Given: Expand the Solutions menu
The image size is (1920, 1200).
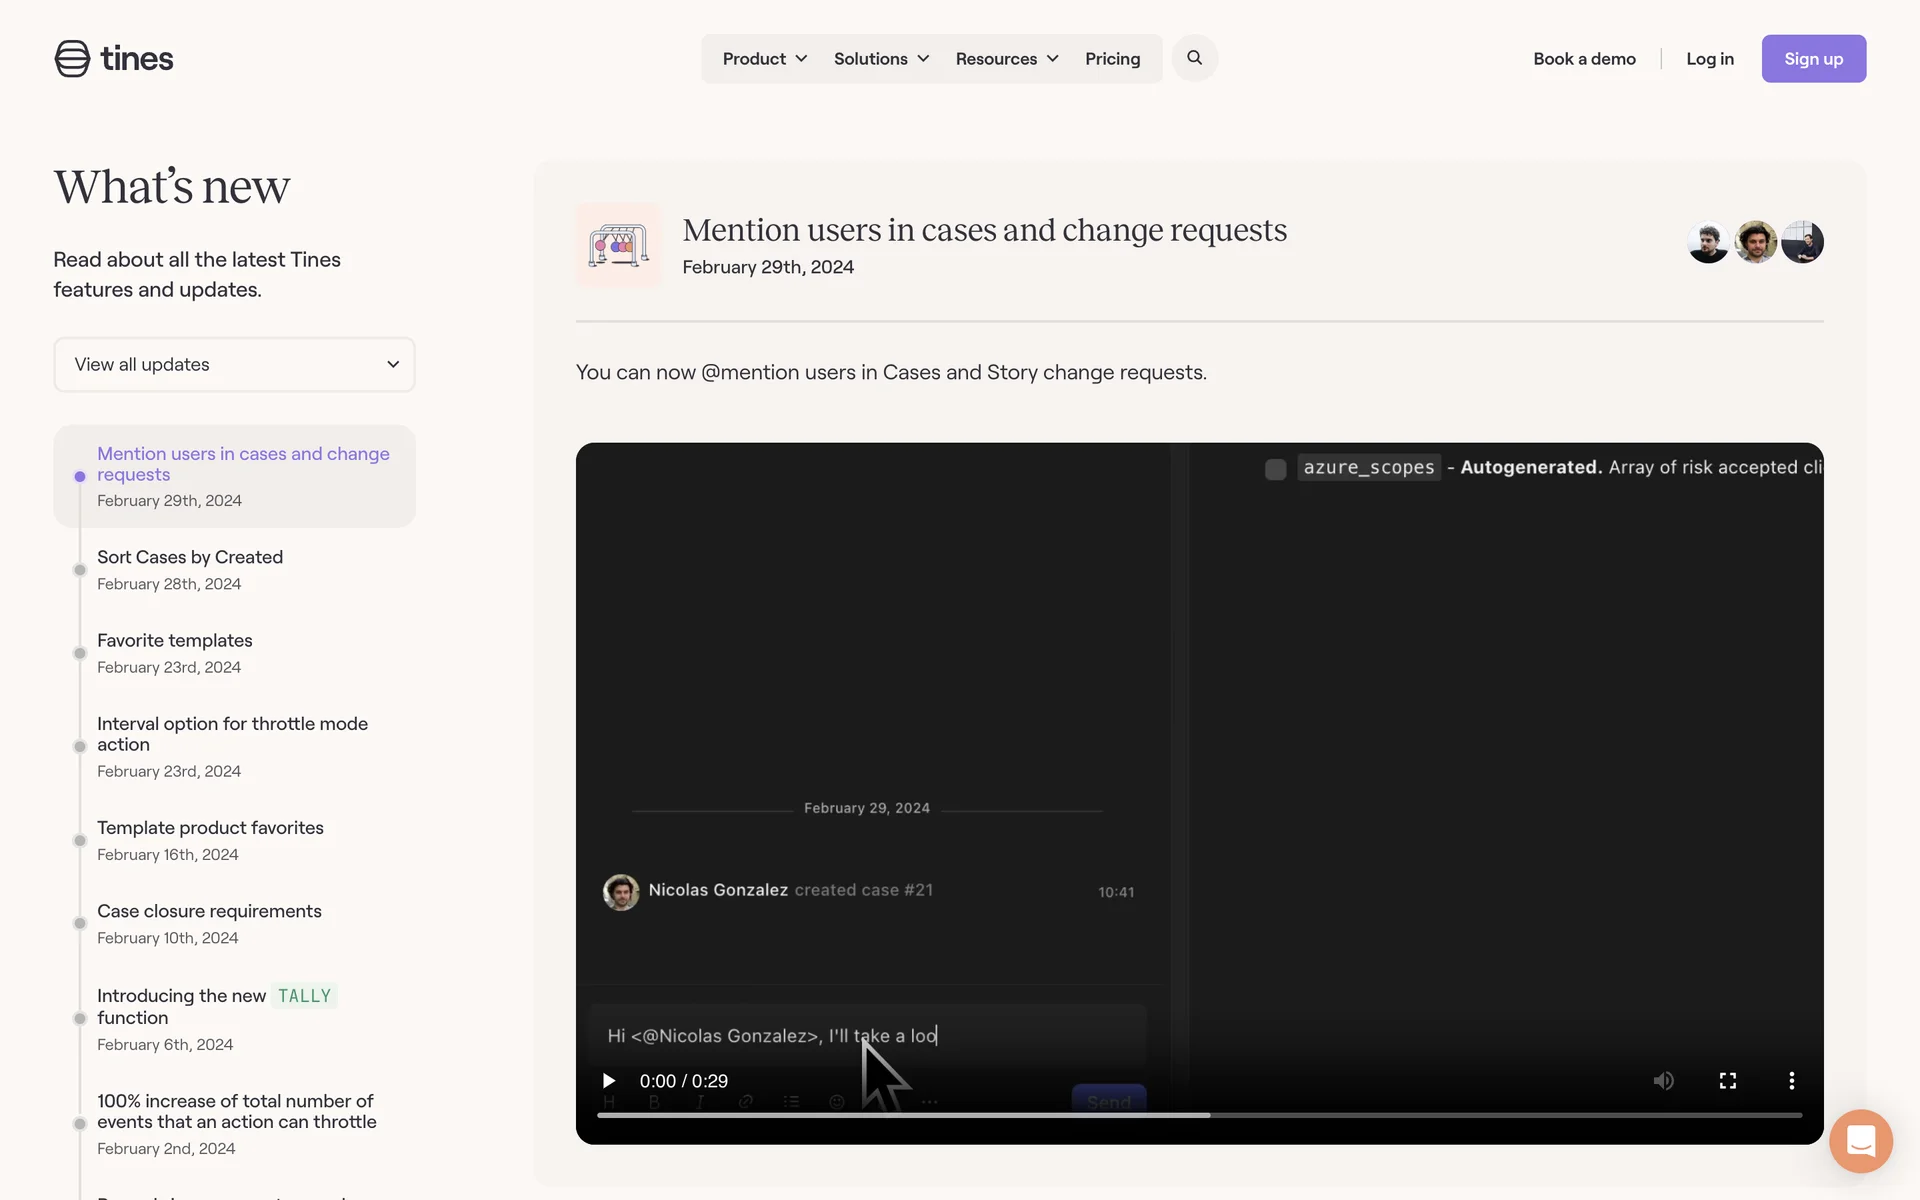Looking at the screenshot, I should coord(881,59).
